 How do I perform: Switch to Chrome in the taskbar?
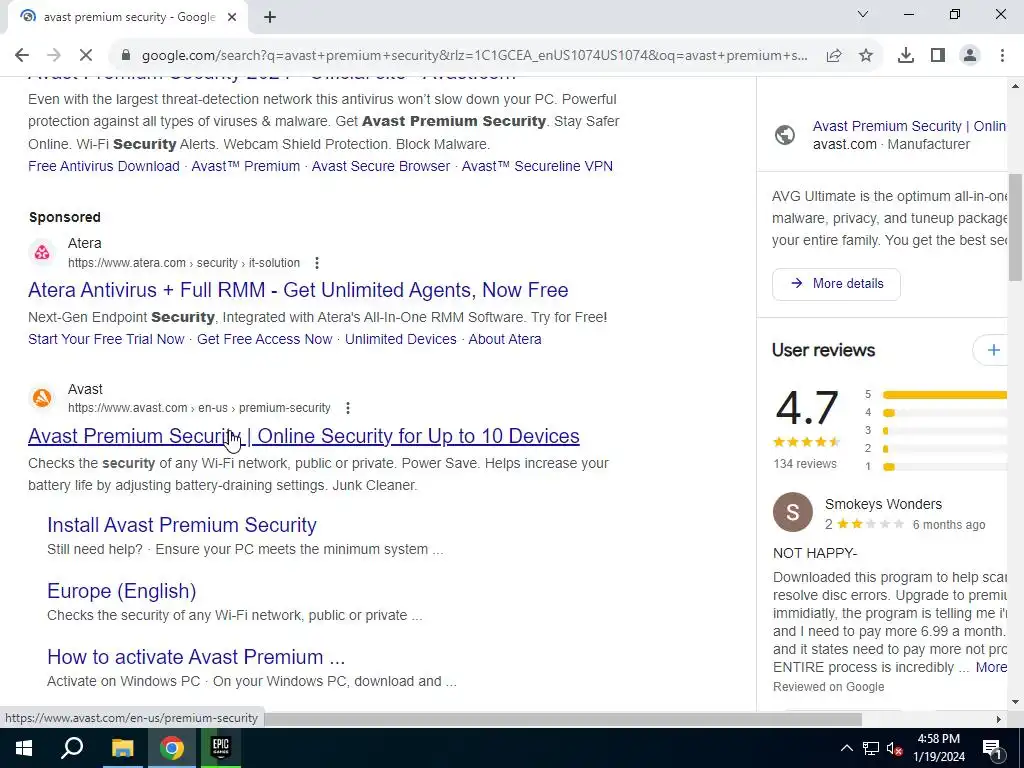pos(172,748)
